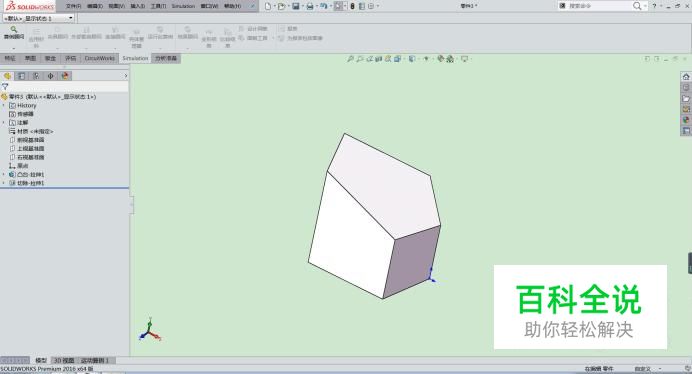Return to the Previous View
Image resolution: width=692 pixels, height=374 pixels.
pyautogui.click(x=369, y=58)
